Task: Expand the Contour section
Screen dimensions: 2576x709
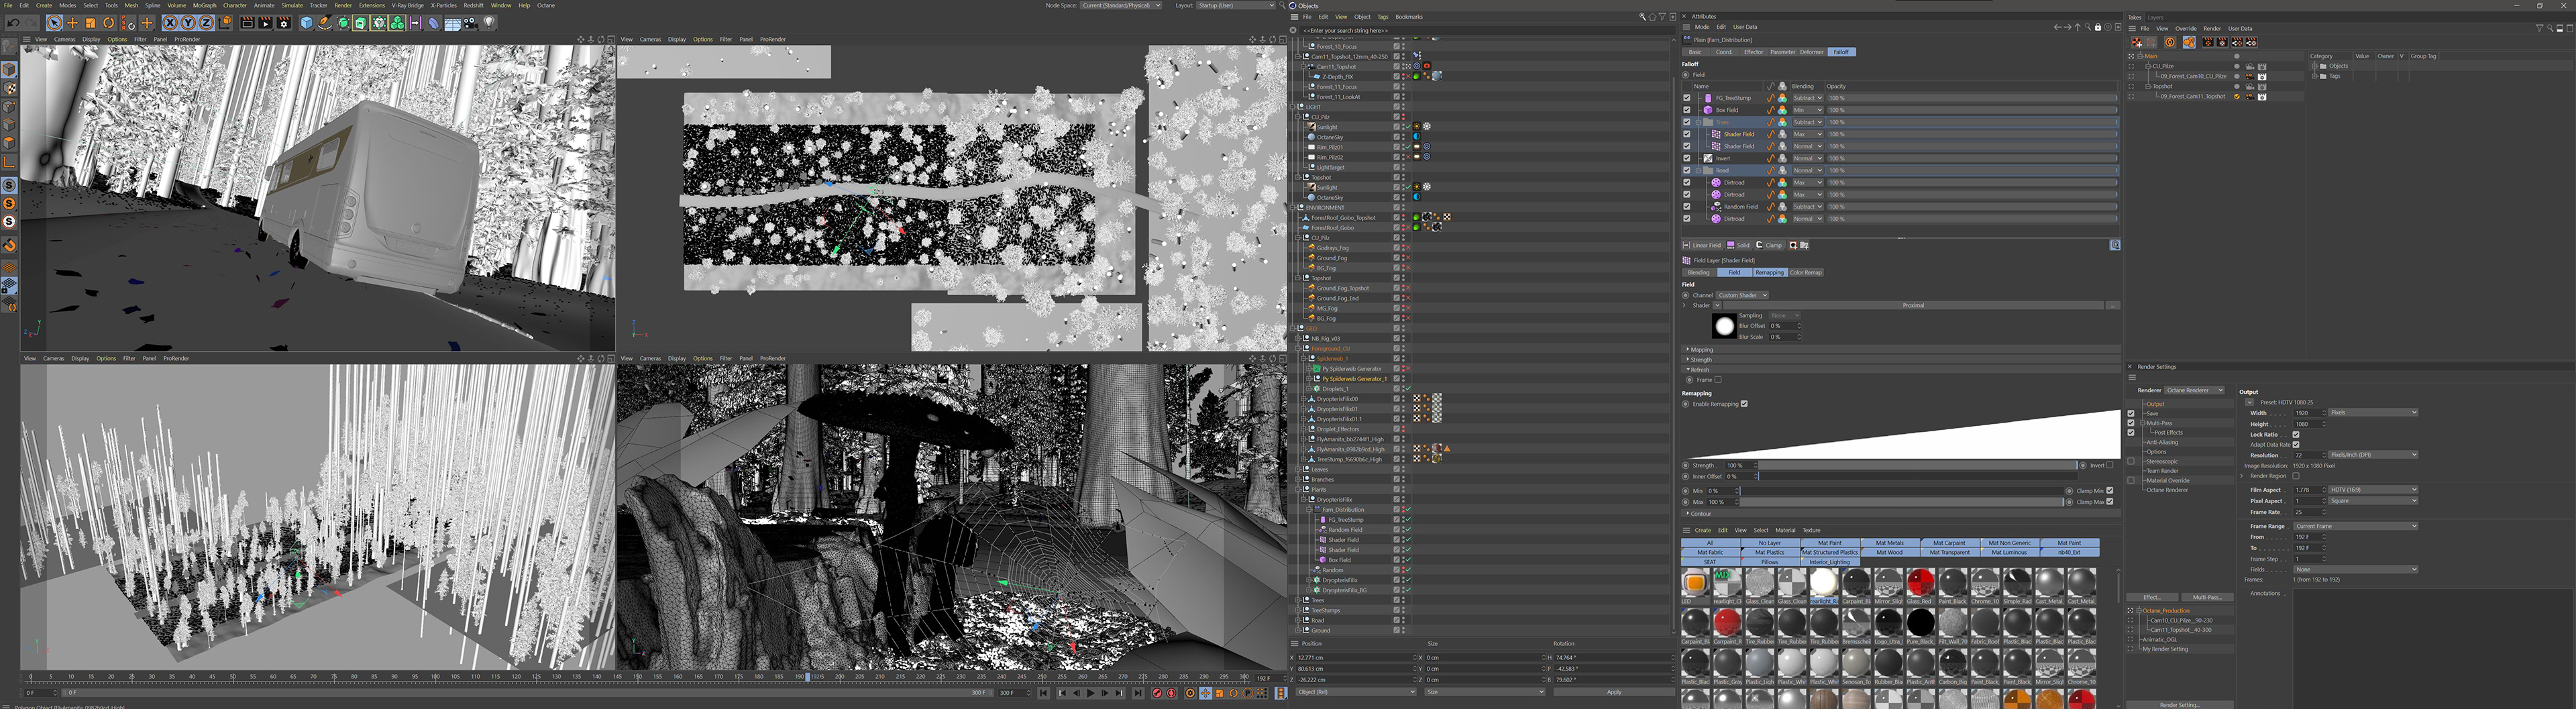Action: (x=1901, y=514)
